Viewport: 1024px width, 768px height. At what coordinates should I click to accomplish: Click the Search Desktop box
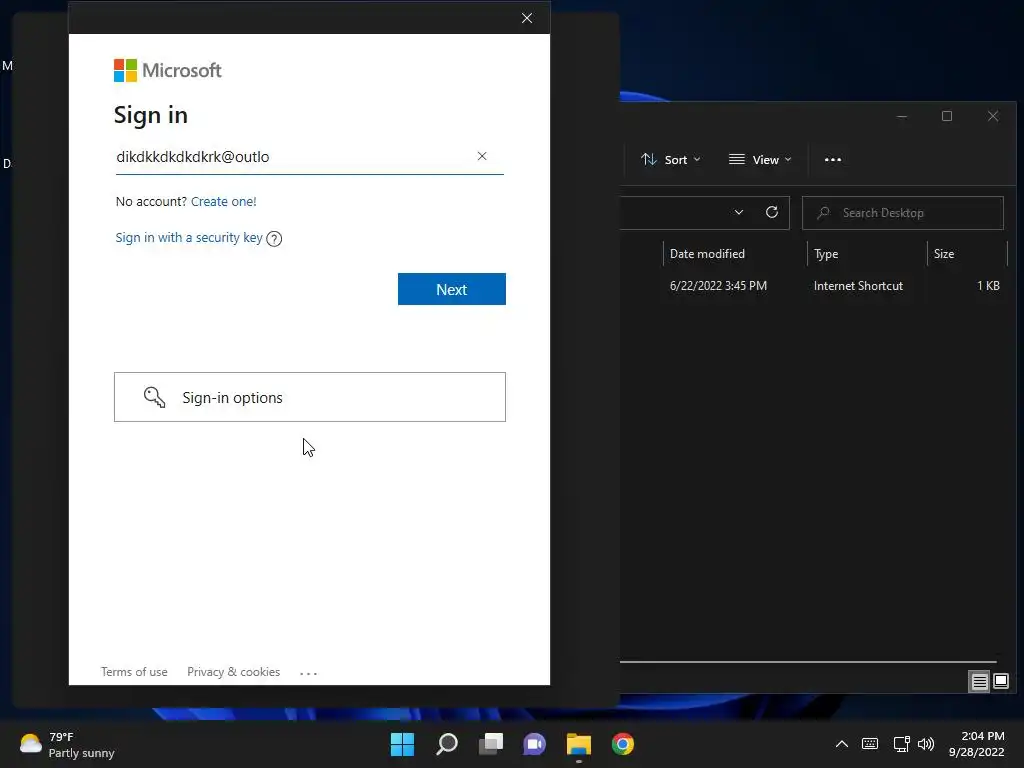click(x=903, y=213)
